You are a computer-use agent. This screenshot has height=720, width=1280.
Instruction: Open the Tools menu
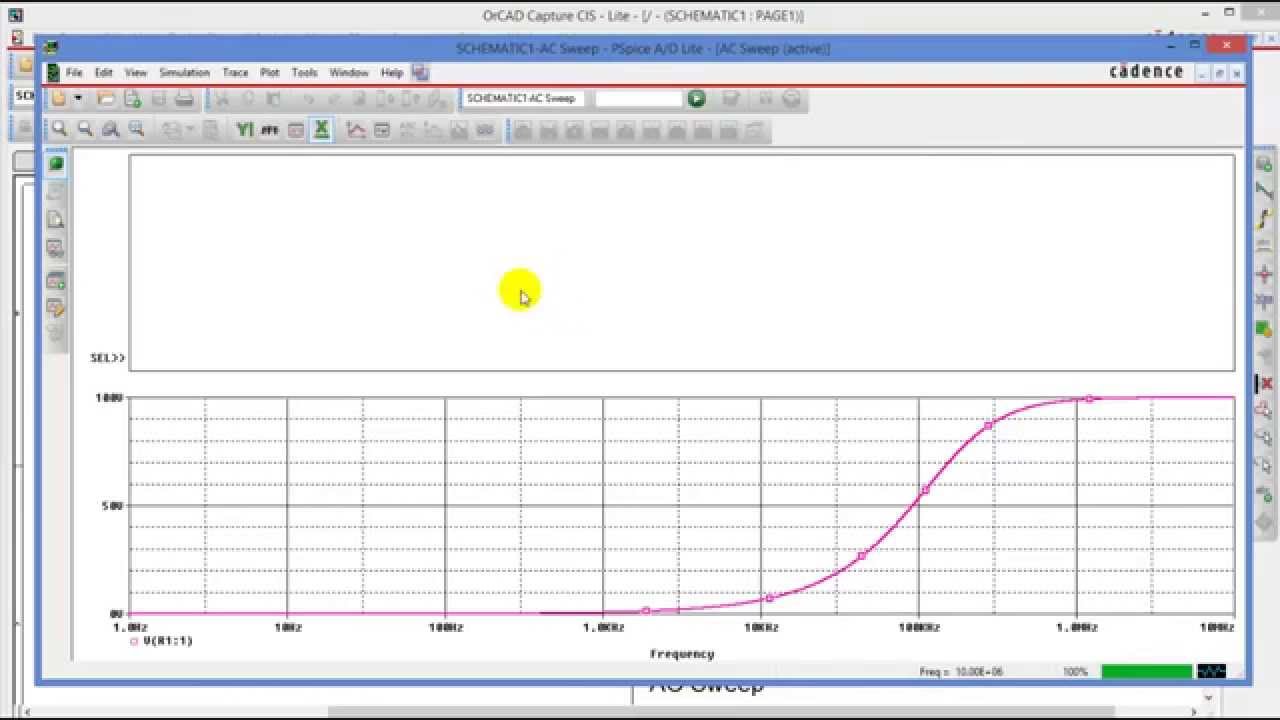click(304, 73)
